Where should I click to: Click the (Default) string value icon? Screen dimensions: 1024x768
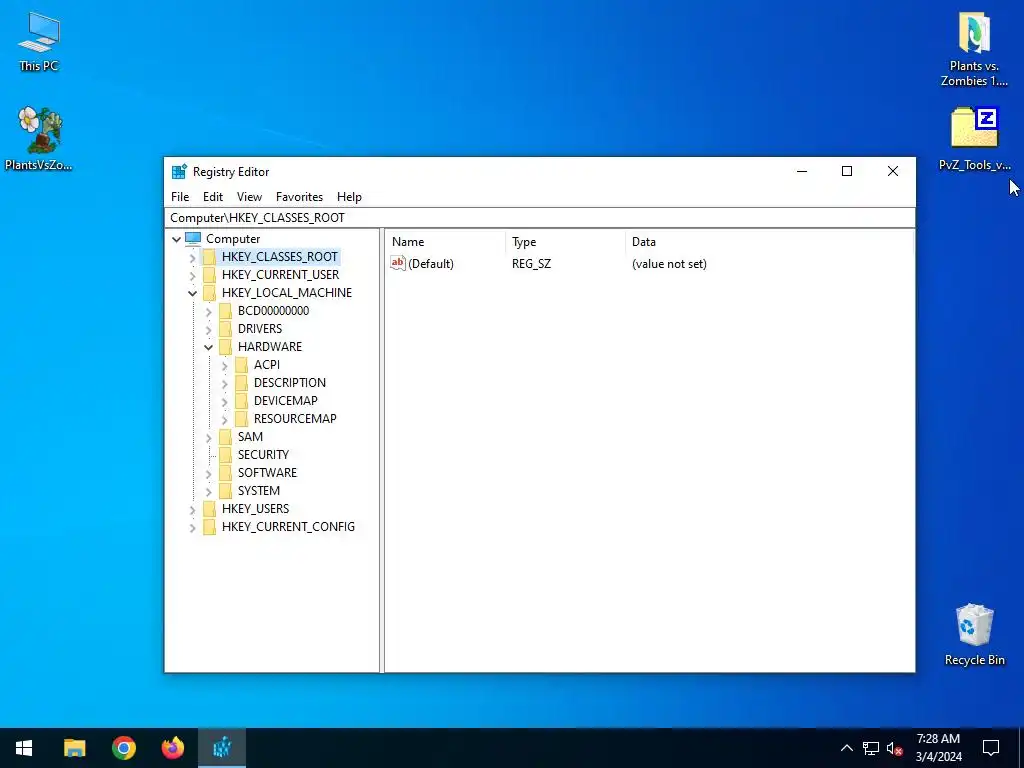[398, 263]
